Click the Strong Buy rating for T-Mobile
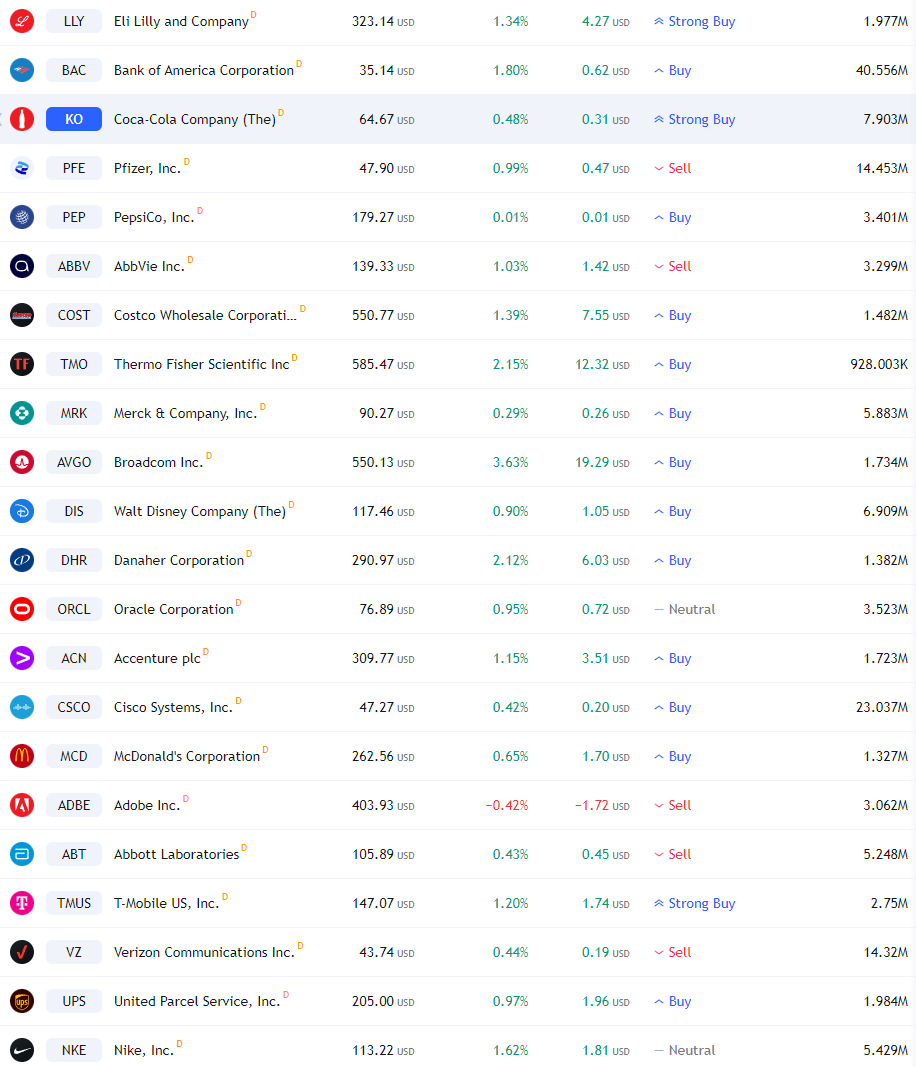Screen dimensions: 916x1067 695,903
